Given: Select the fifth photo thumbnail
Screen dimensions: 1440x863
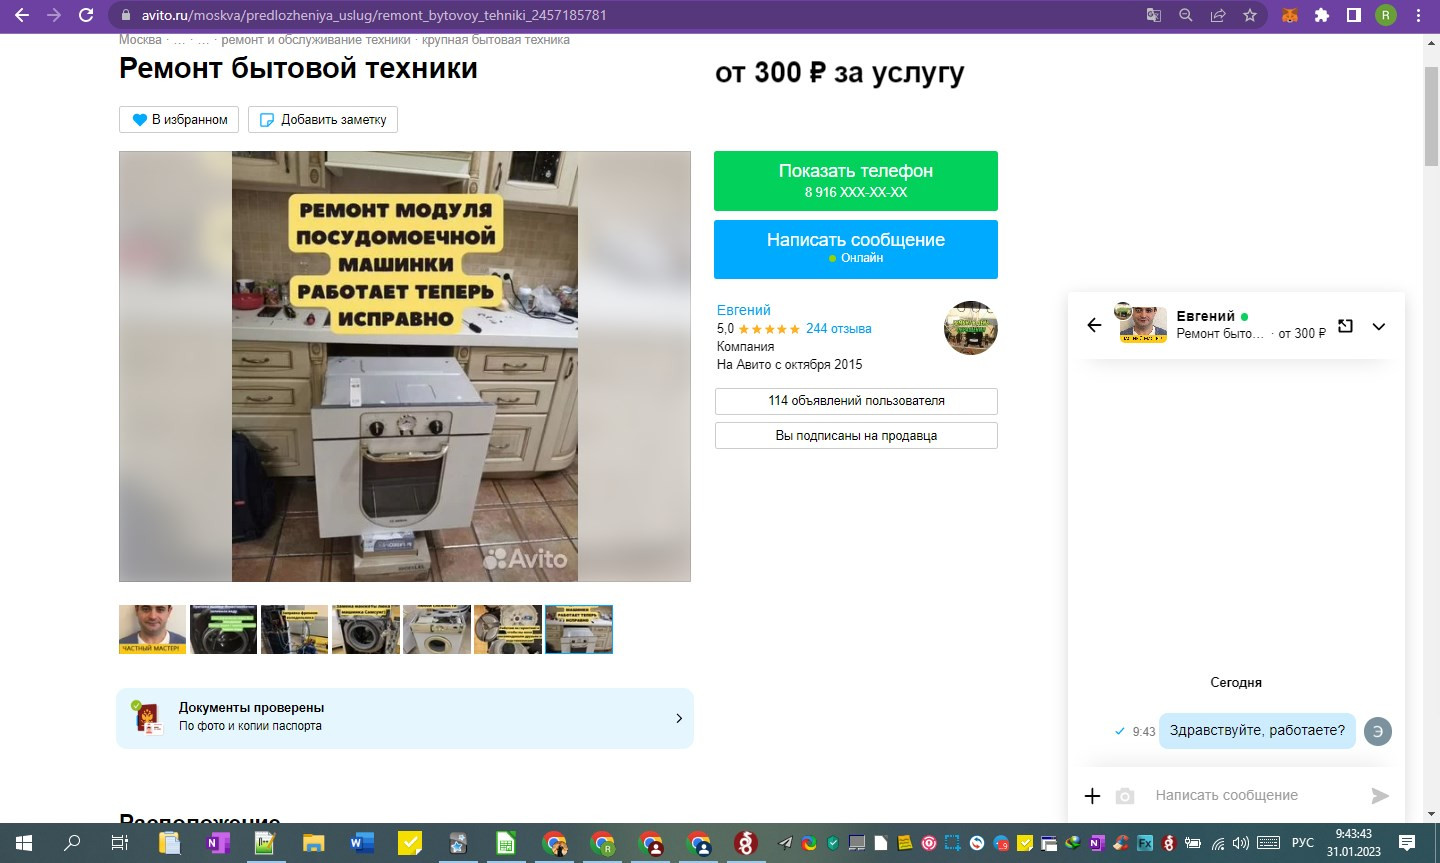Looking at the screenshot, I should coord(436,629).
